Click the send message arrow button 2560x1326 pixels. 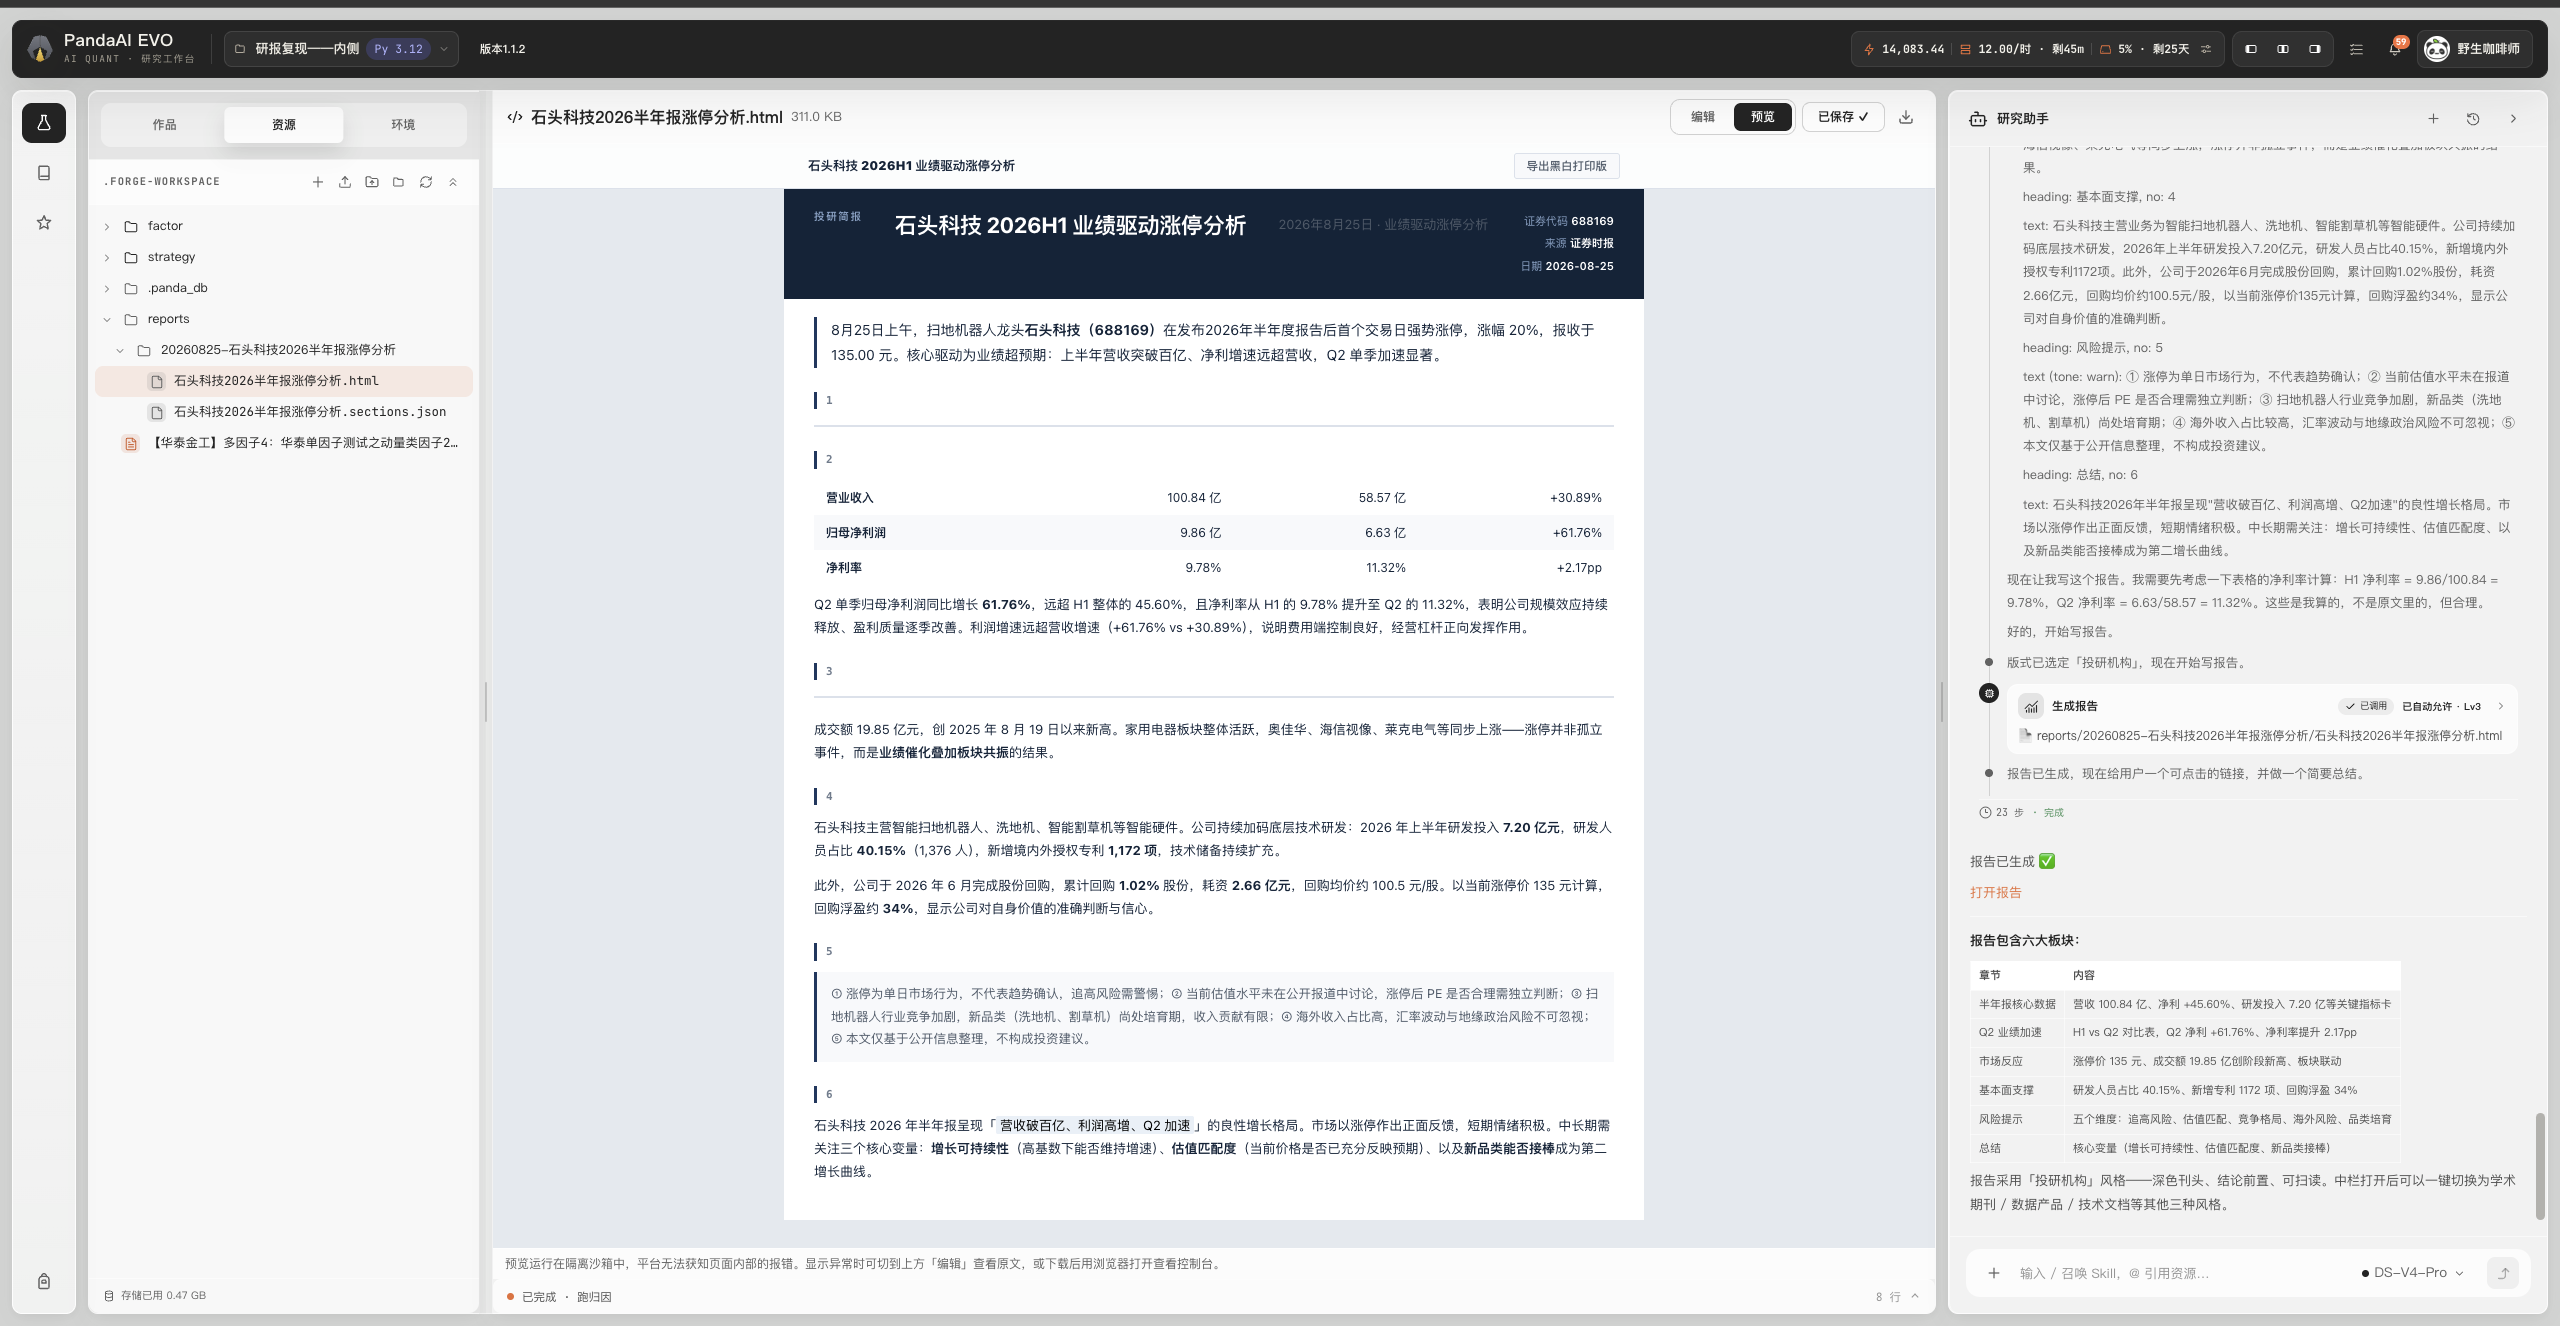[2503, 1273]
